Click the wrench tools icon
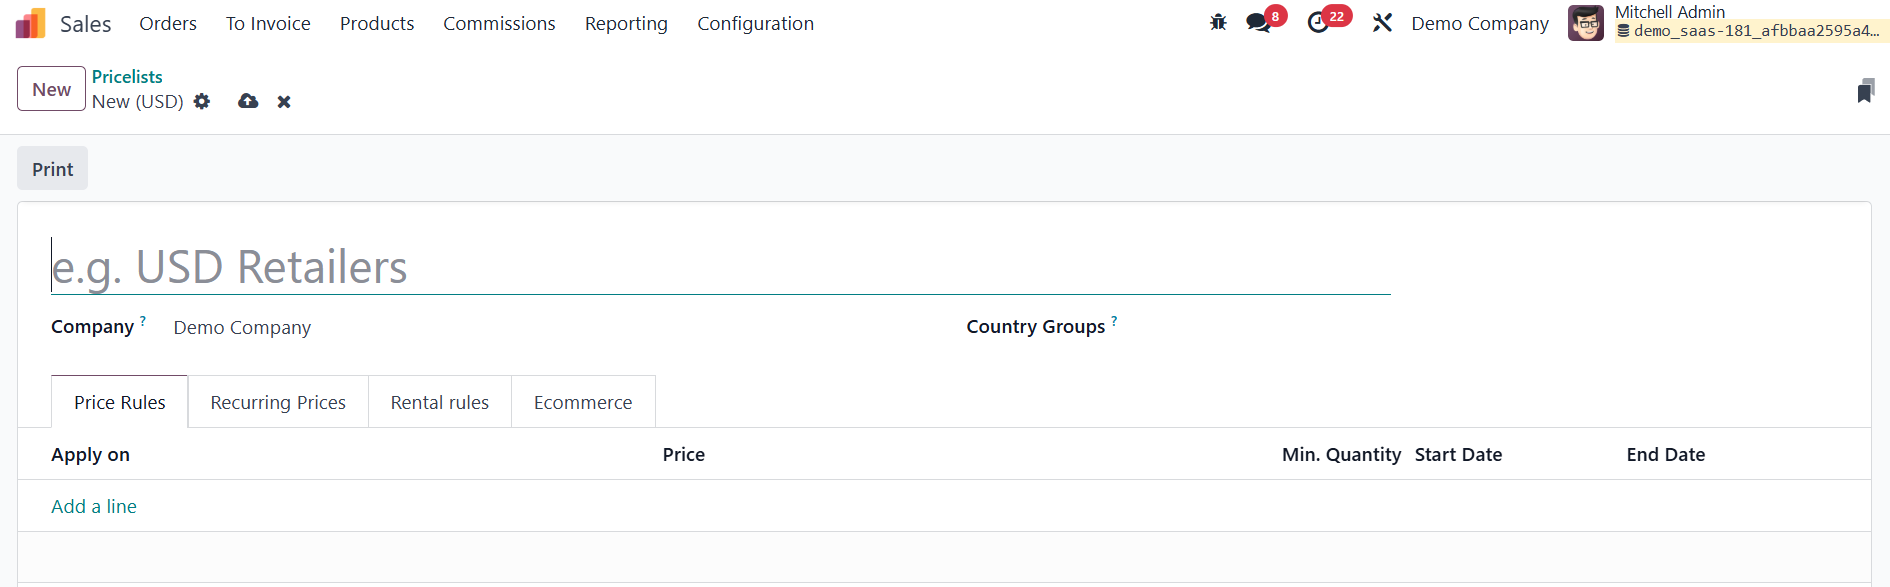Screen dimensions: 1890x587 (x=1382, y=23)
